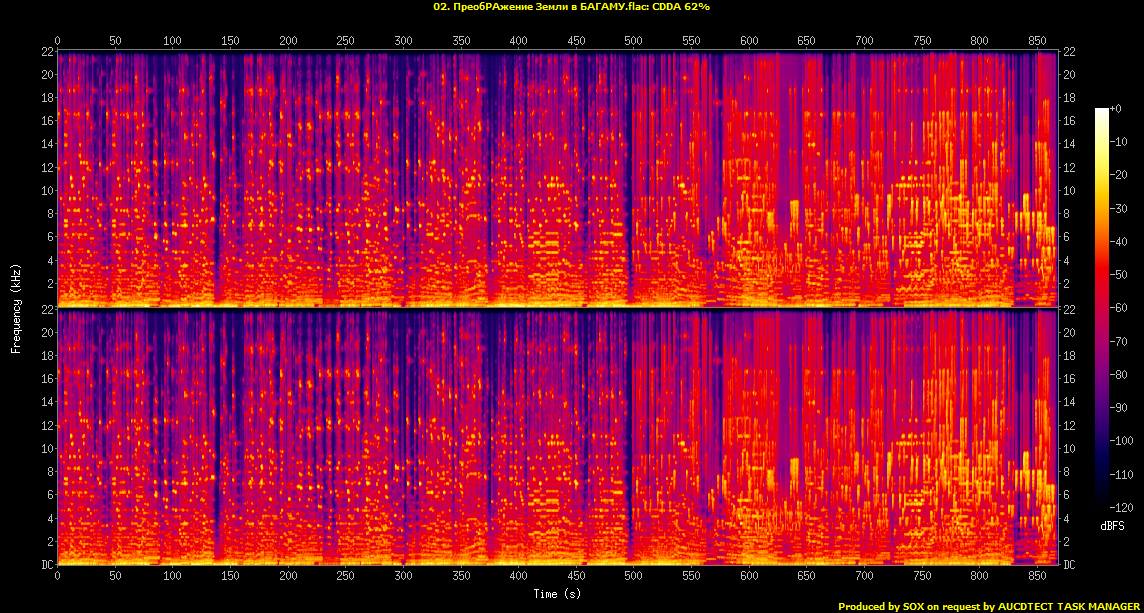1144x613 pixels.
Task: Click the dBFS color scale bar
Action: (1102, 307)
